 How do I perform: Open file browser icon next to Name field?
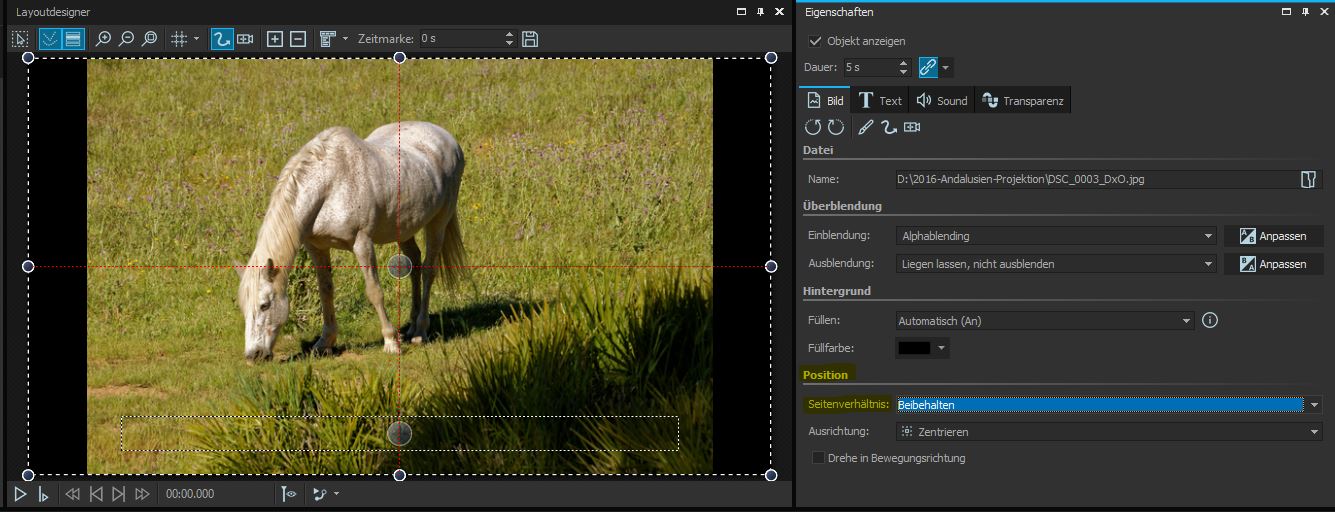1308,179
